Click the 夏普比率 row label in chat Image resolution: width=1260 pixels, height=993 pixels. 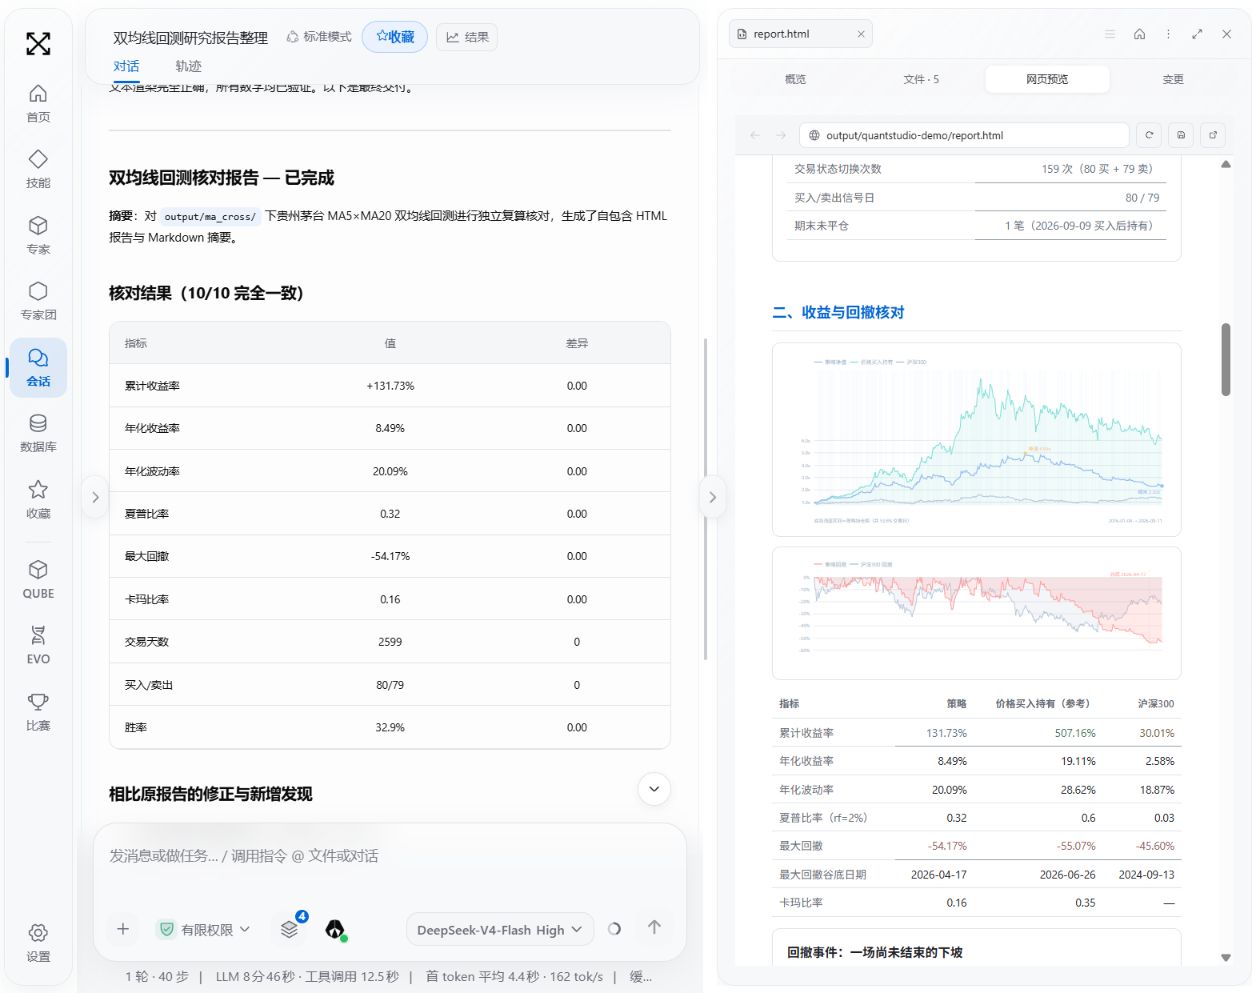point(147,514)
